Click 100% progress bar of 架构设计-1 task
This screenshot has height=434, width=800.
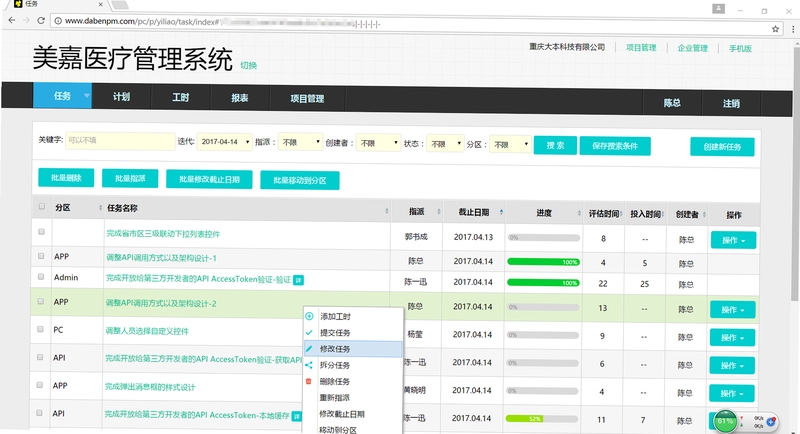pyautogui.click(x=543, y=262)
